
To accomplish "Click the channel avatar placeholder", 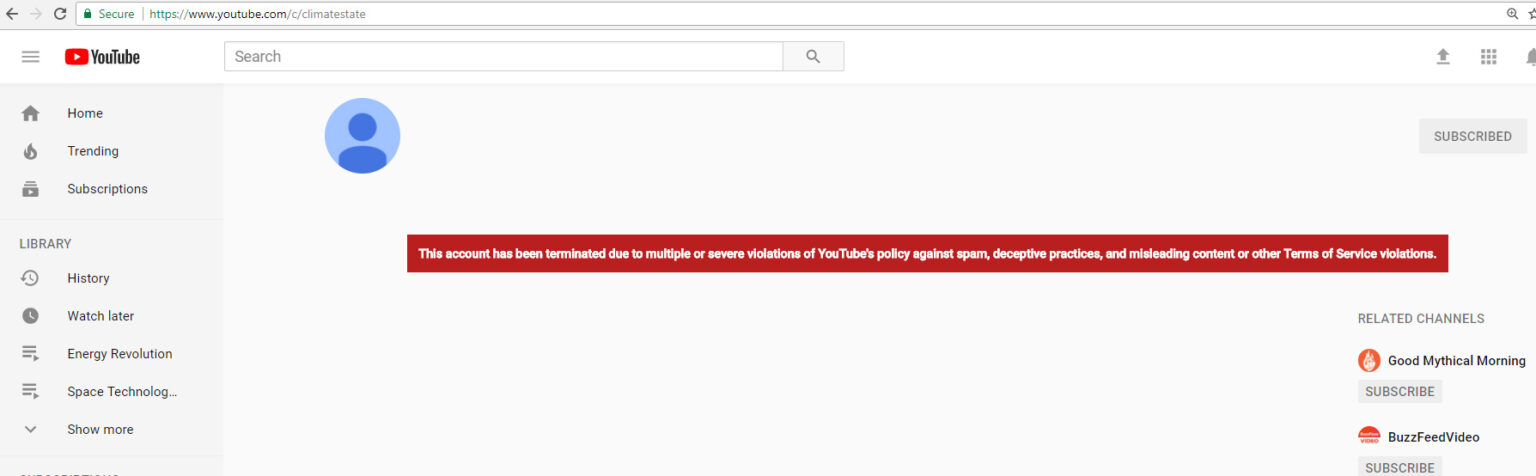I will tap(362, 136).
